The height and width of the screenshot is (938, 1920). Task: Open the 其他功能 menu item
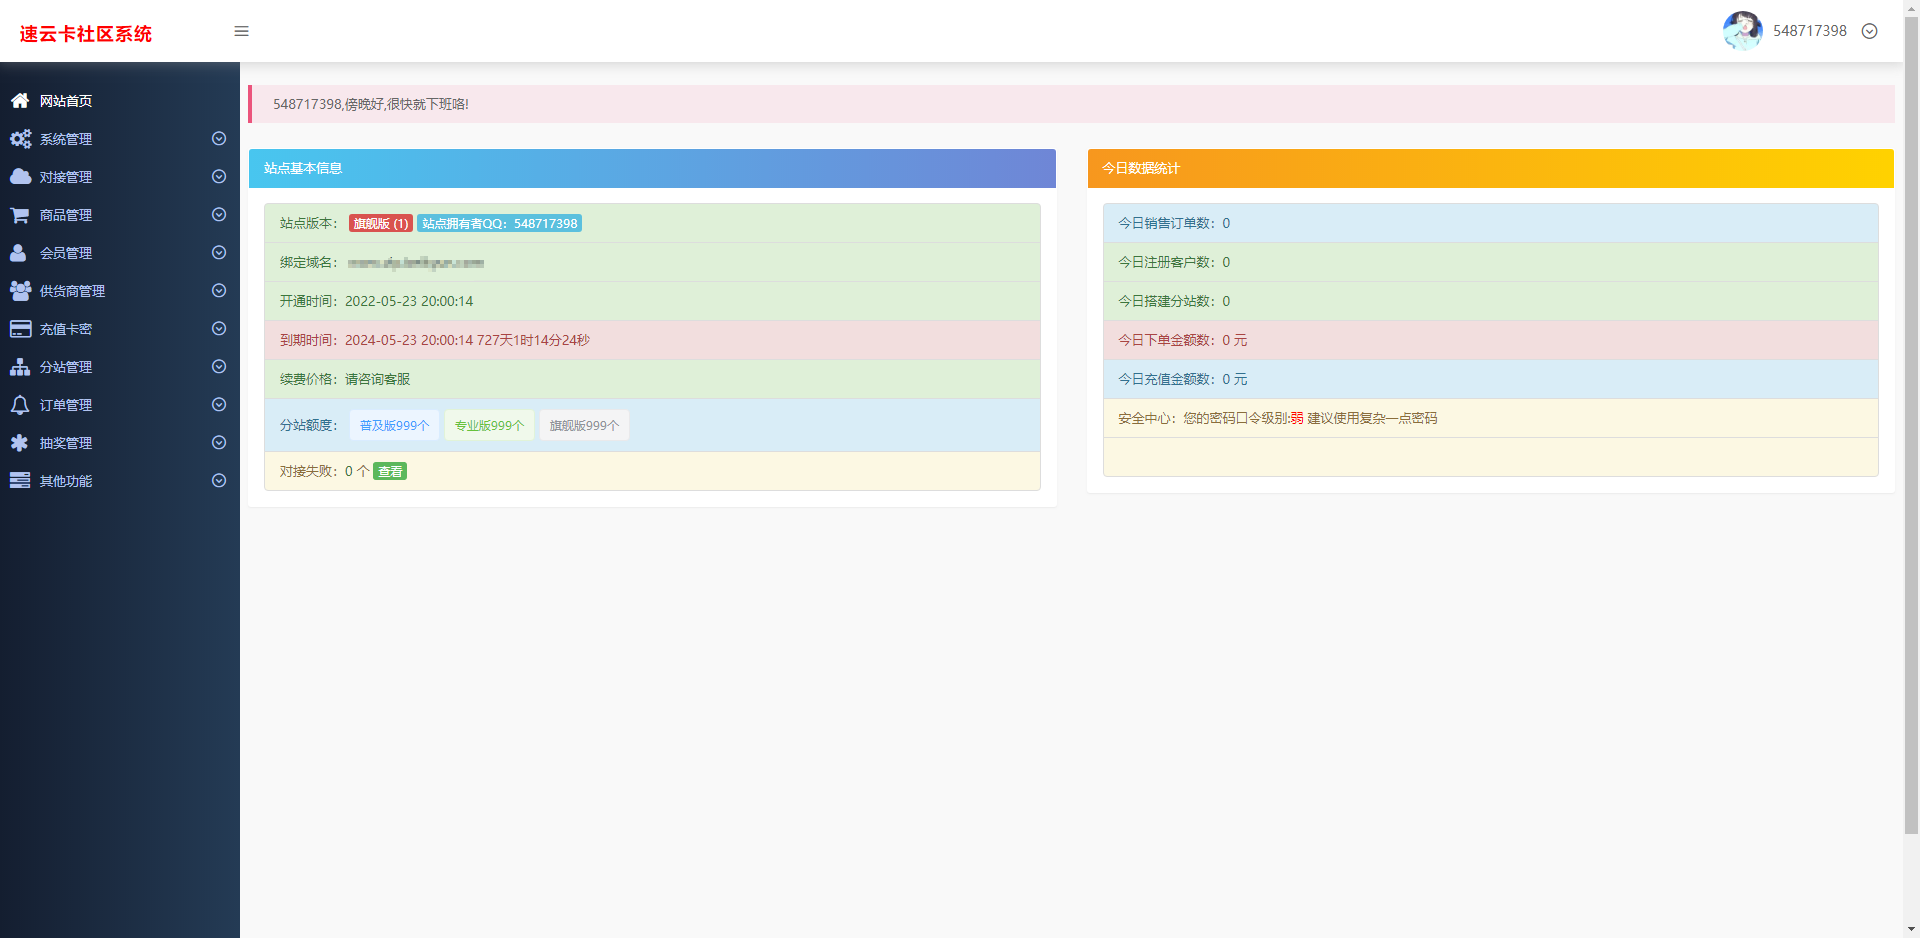66,481
